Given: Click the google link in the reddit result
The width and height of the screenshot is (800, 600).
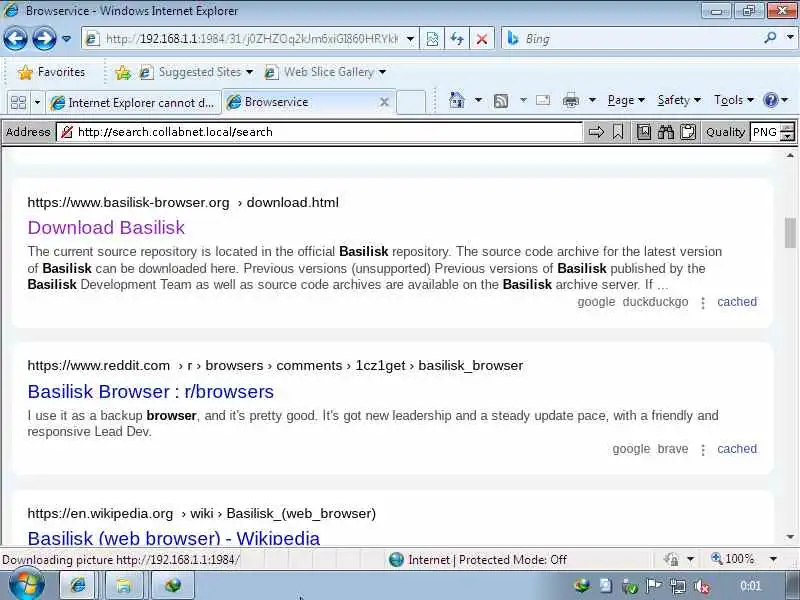Looking at the screenshot, I should [631, 449].
